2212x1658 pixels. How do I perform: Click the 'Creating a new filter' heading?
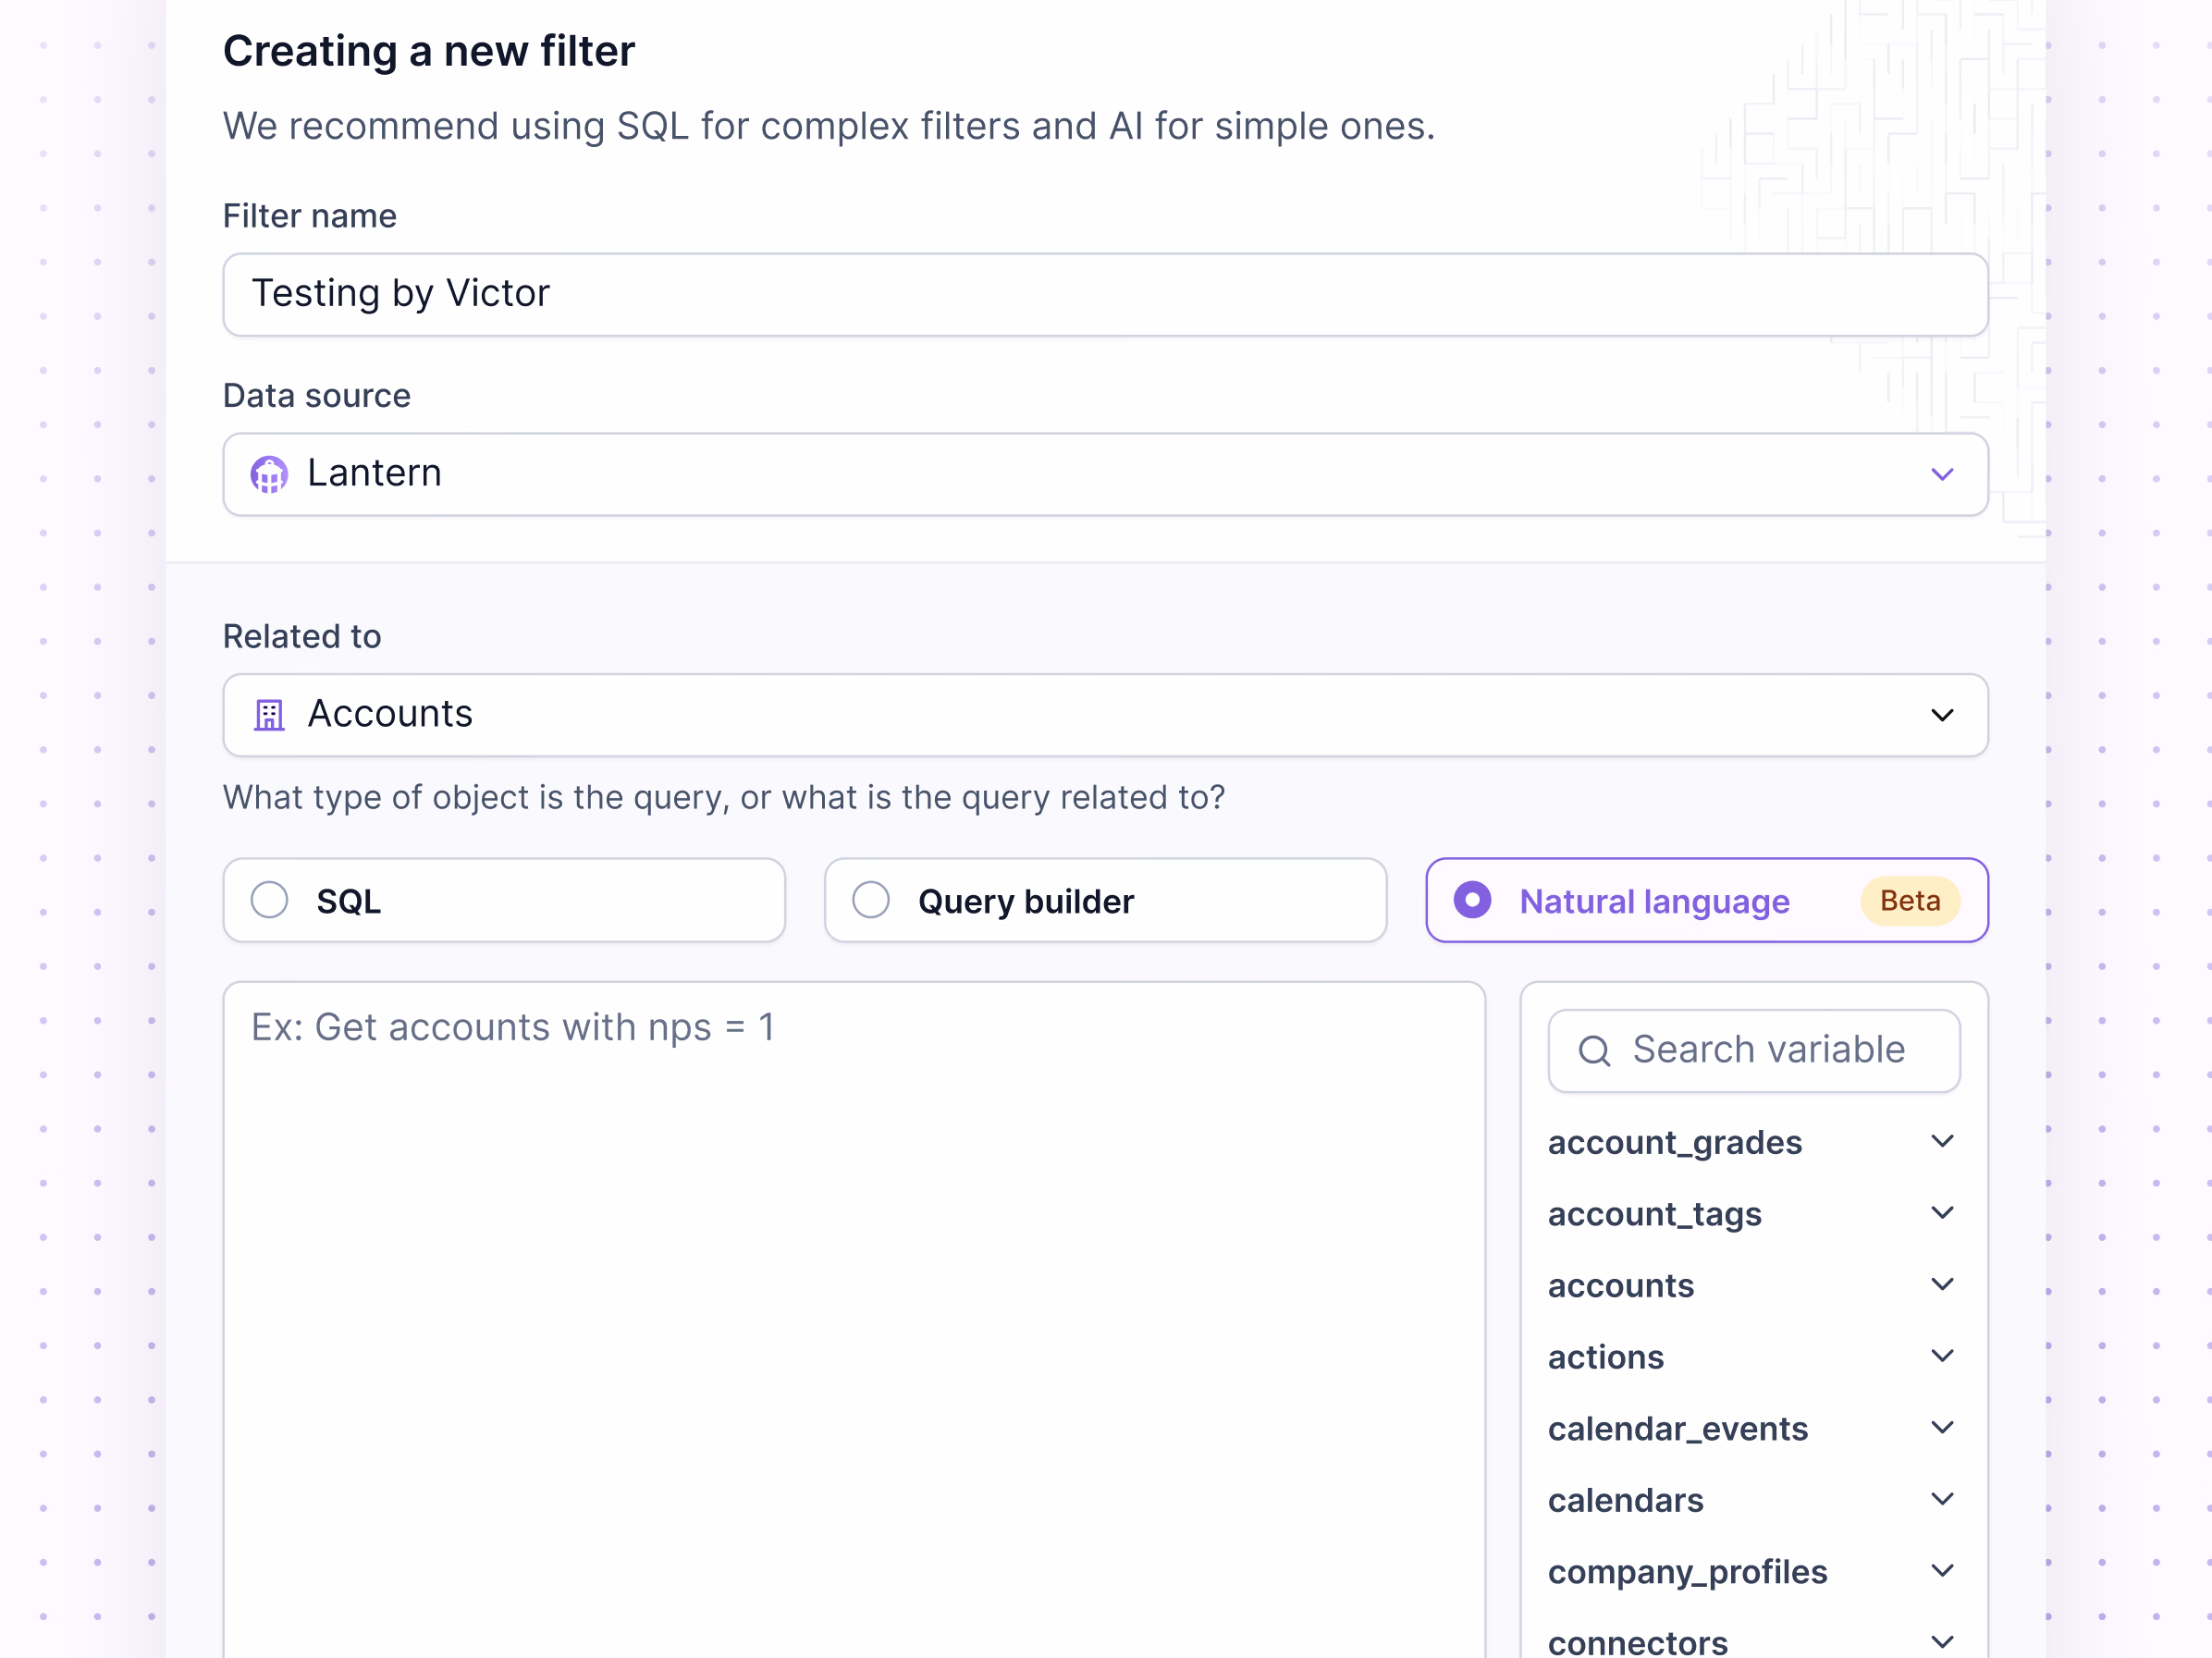point(428,51)
